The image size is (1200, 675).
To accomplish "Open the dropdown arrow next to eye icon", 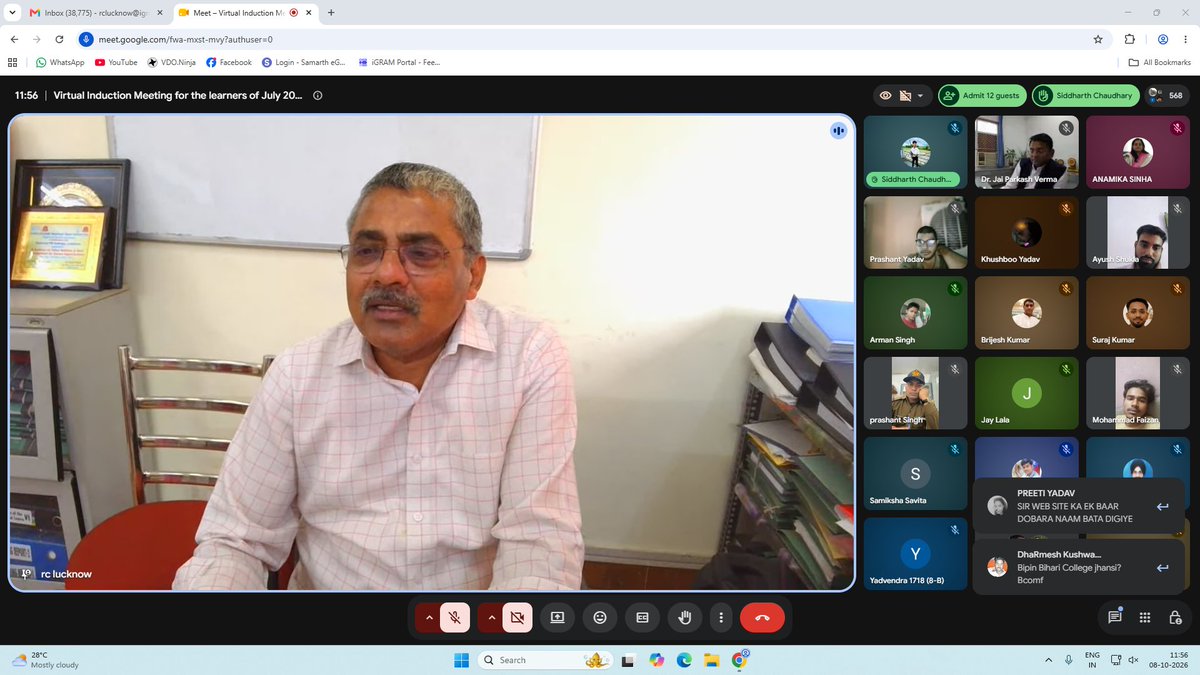I will [921, 96].
